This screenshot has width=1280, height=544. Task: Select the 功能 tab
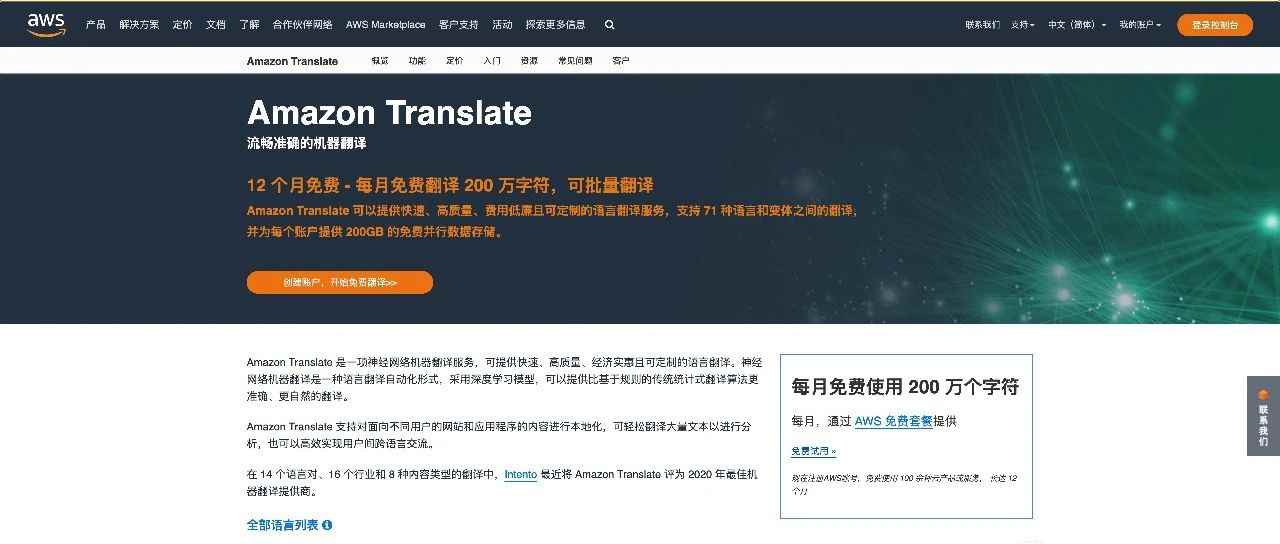[x=417, y=61]
